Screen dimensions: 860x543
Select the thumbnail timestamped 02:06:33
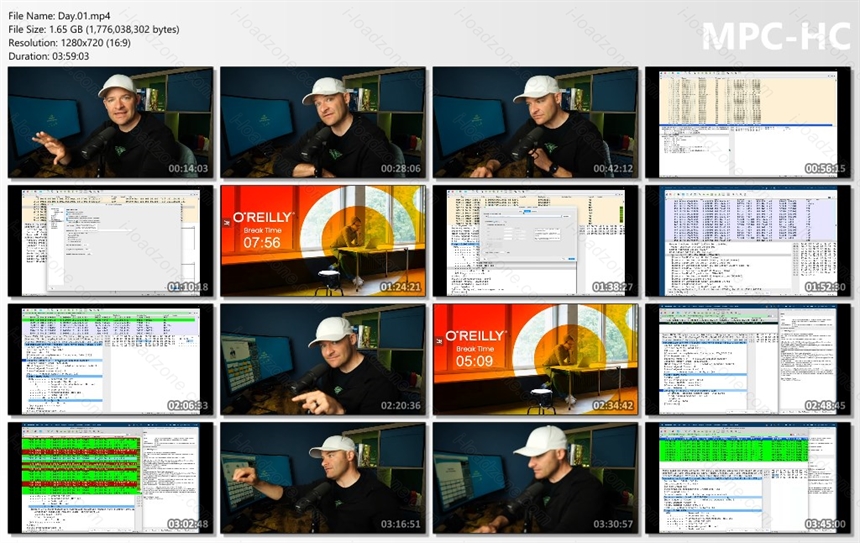[x=110, y=359]
